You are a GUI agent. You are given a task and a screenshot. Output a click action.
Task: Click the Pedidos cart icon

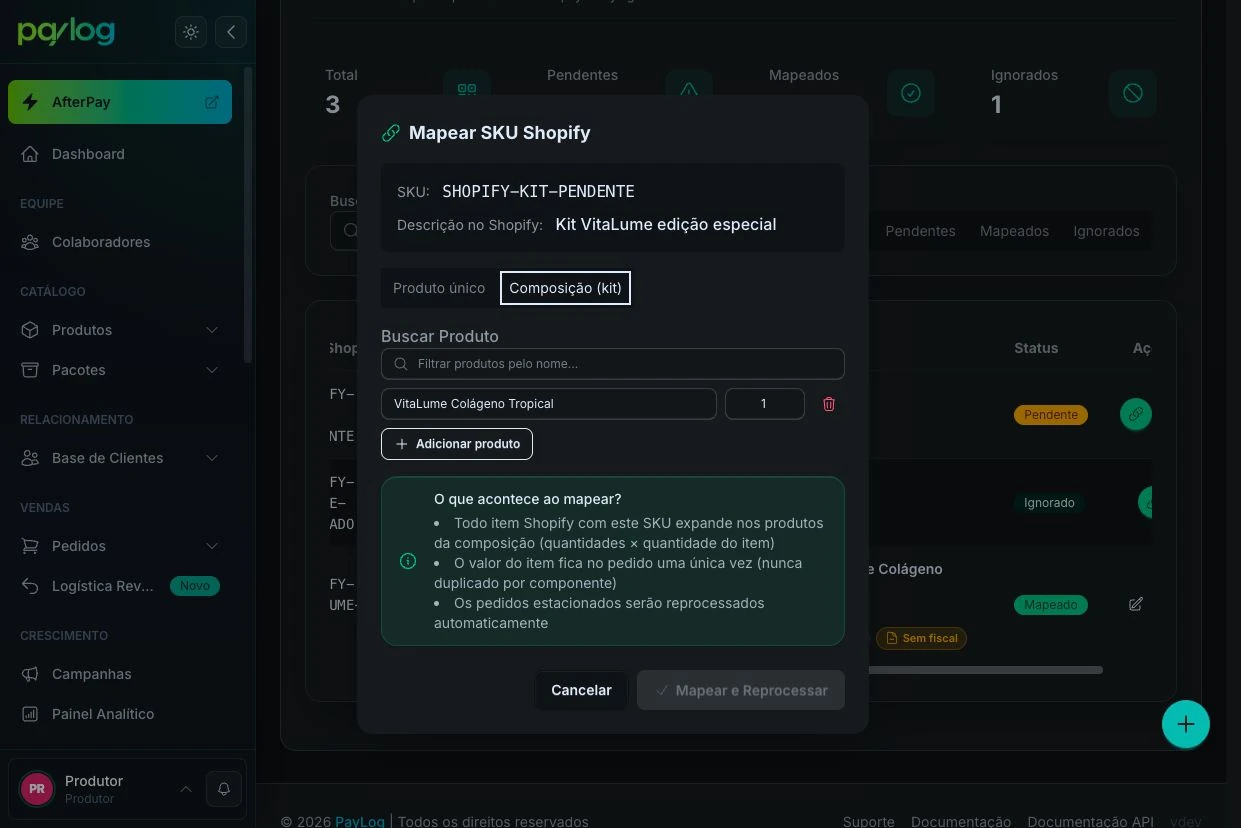[x=31, y=546]
